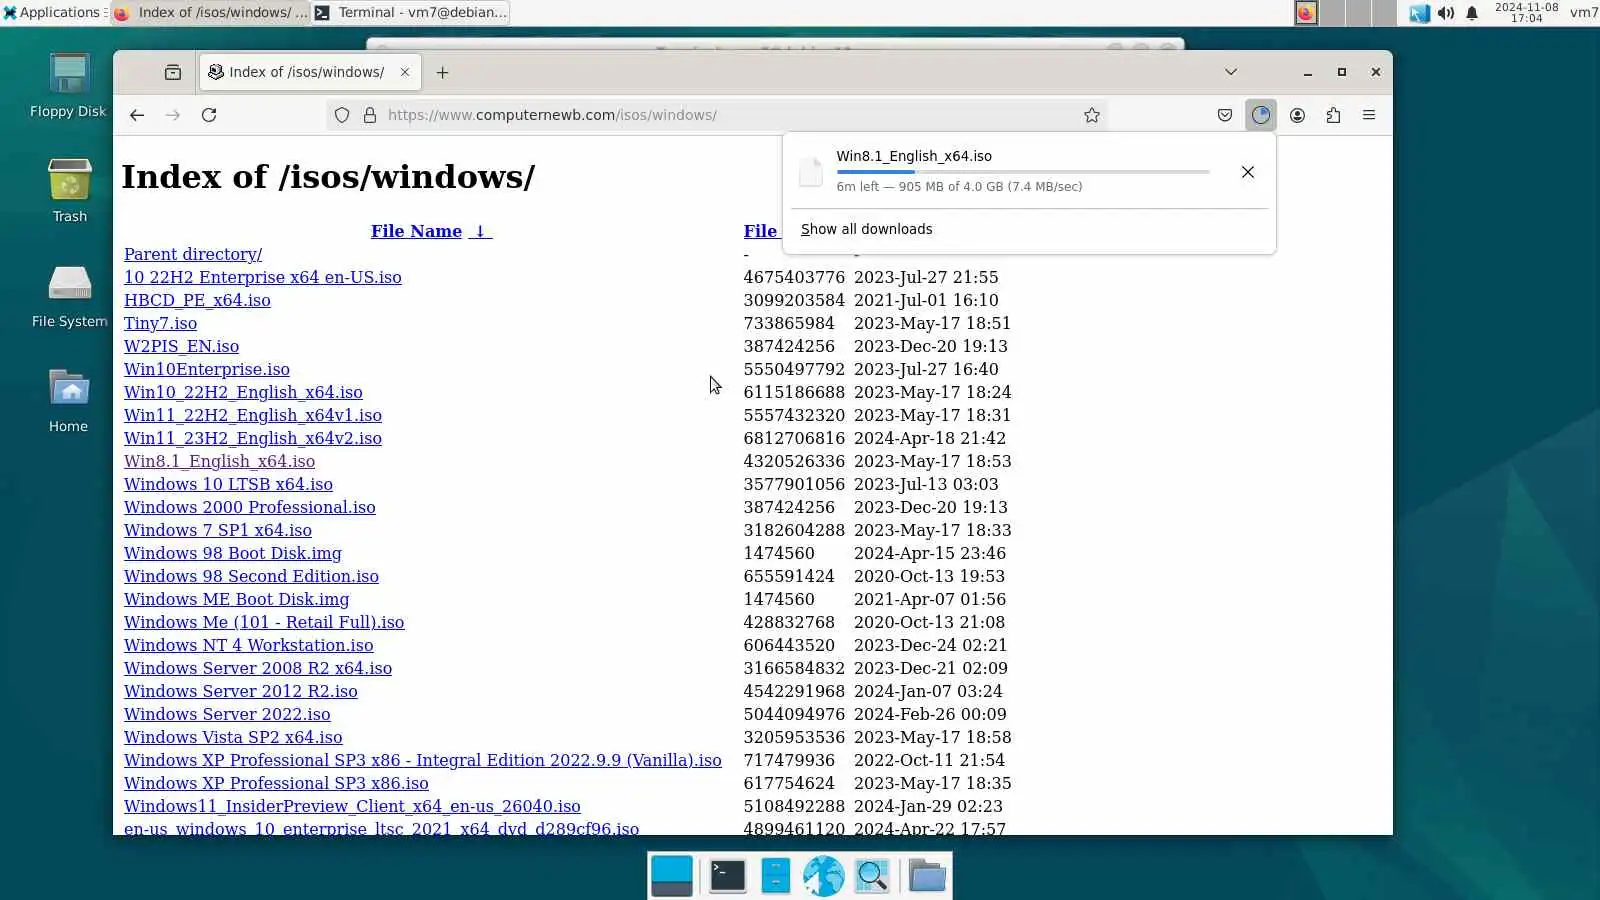Image resolution: width=1600 pixels, height=900 pixels.
Task: Open the Win10_22H2_English_x64.iso link
Action: tap(243, 392)
